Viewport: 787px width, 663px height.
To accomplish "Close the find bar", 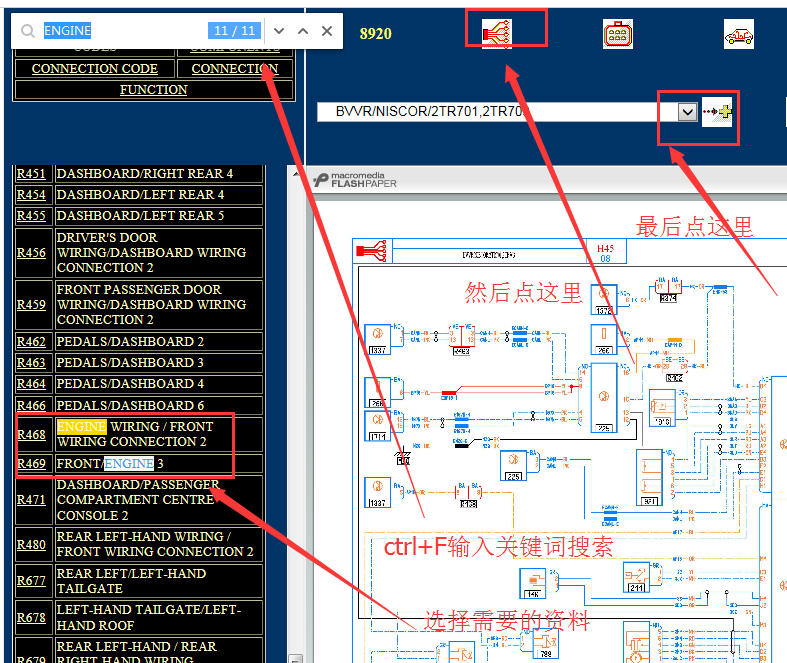I will (x=327, y=31).
